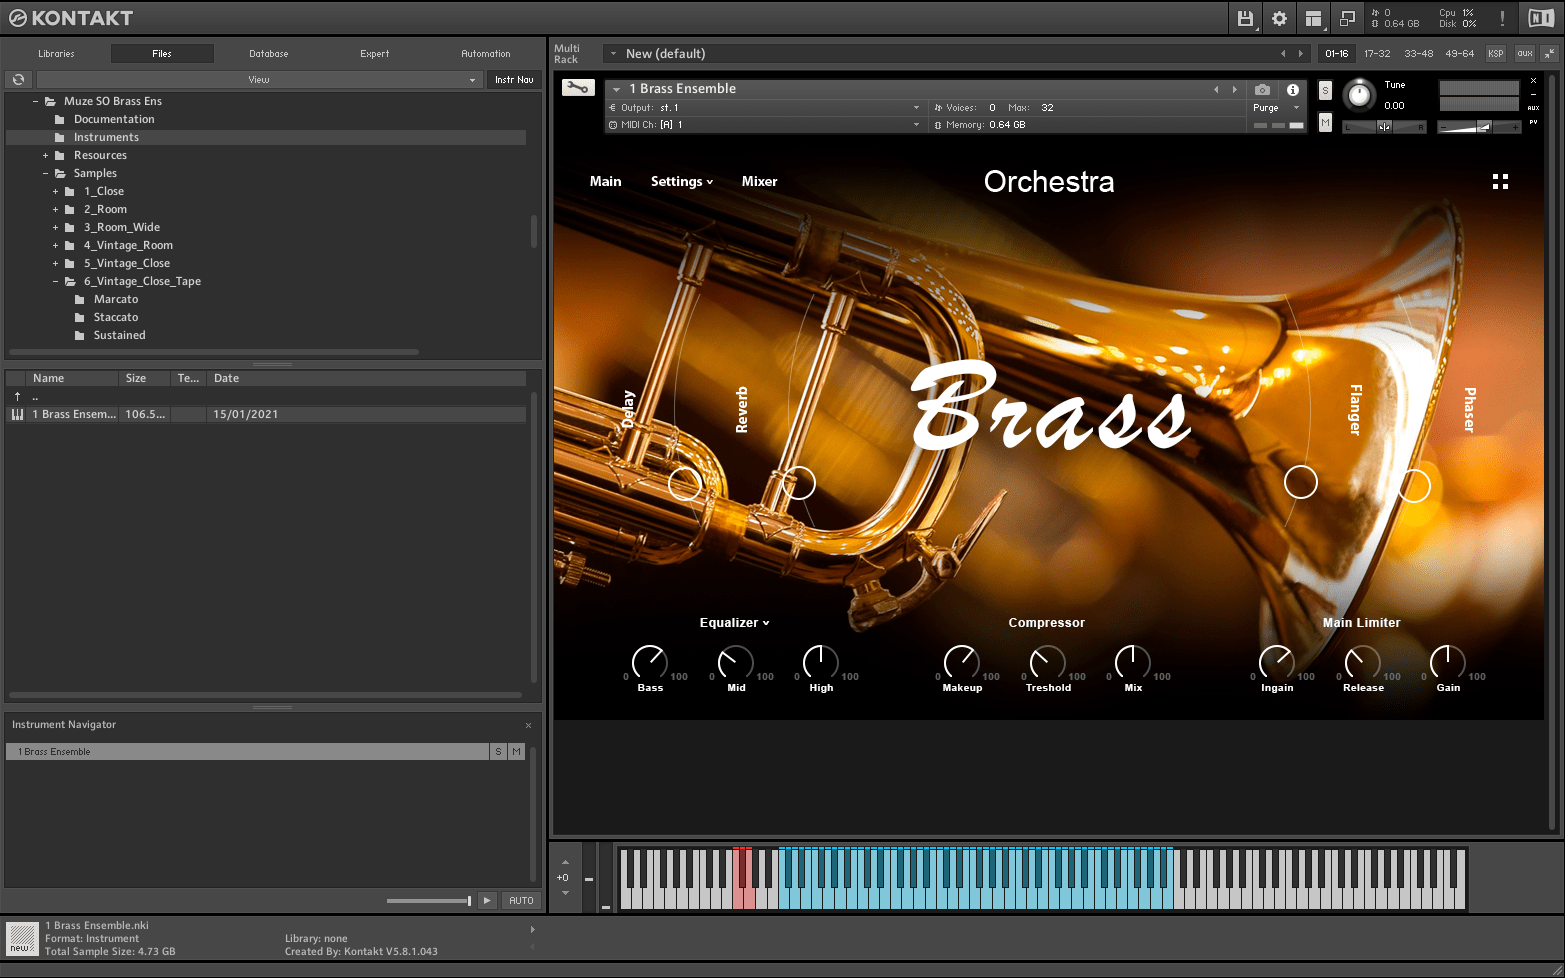Open the Main page
Image resolution: width=1565 pixels, height=978 pixels.
pos(605,181)
